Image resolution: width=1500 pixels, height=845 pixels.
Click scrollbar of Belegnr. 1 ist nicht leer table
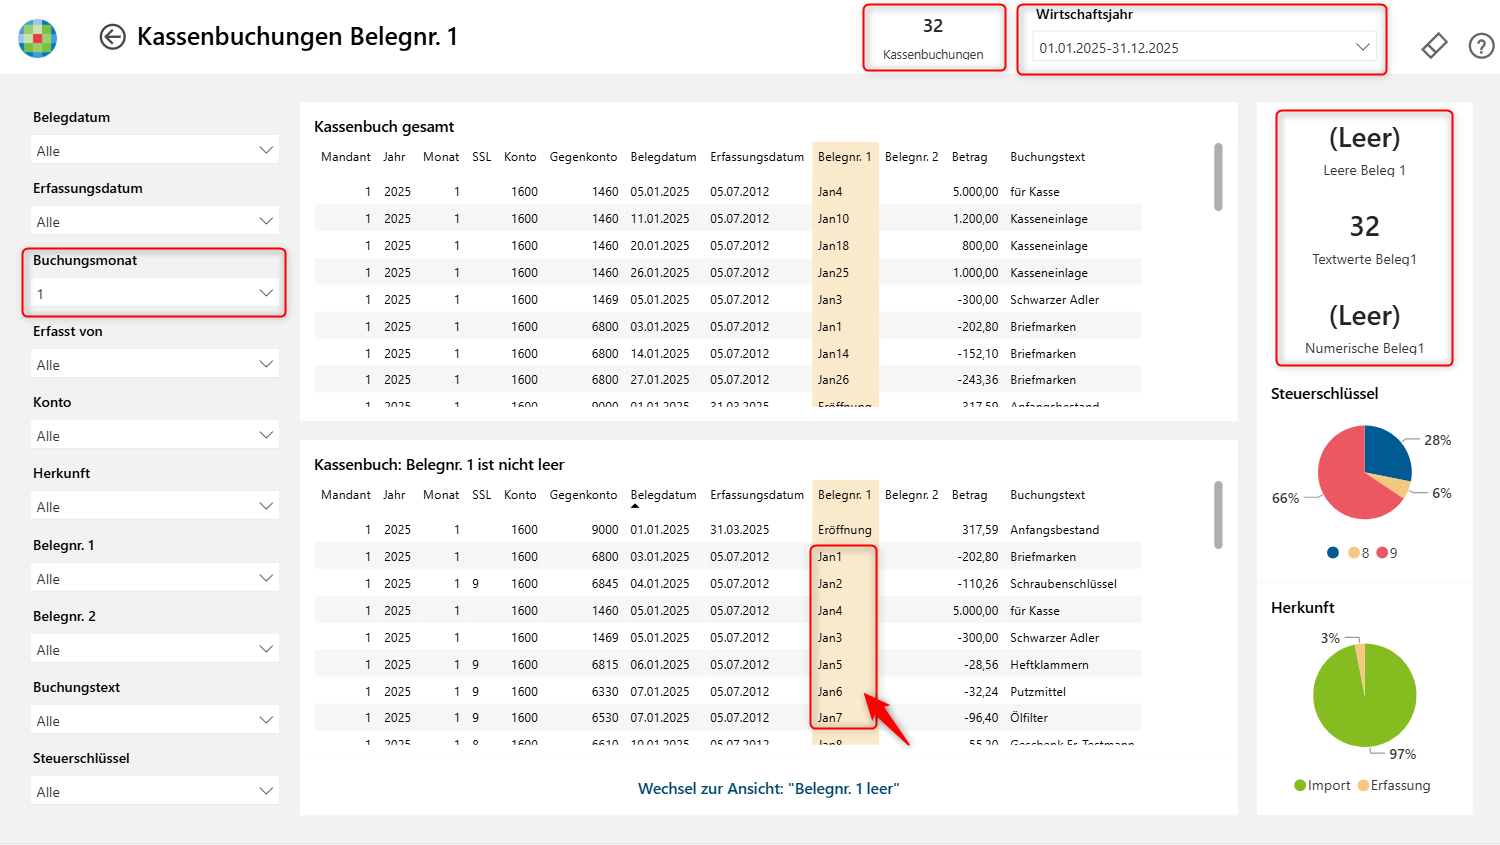click(x=1218, y=515)
